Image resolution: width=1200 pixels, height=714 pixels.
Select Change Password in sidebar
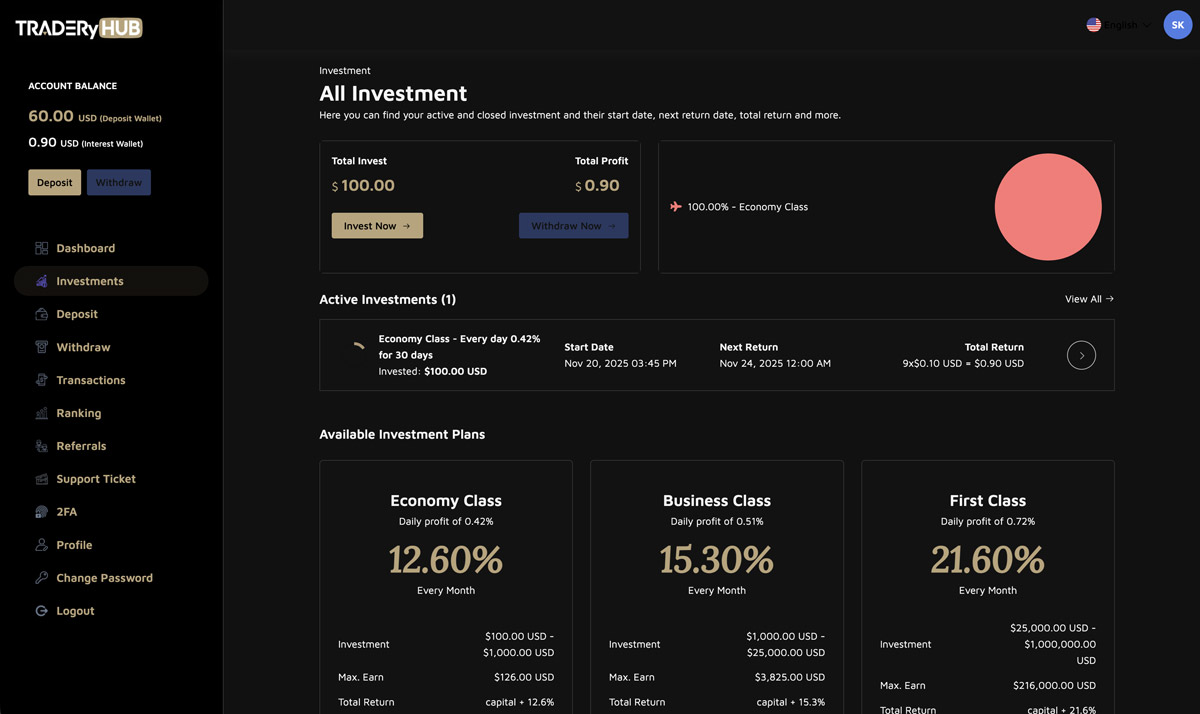104,578
